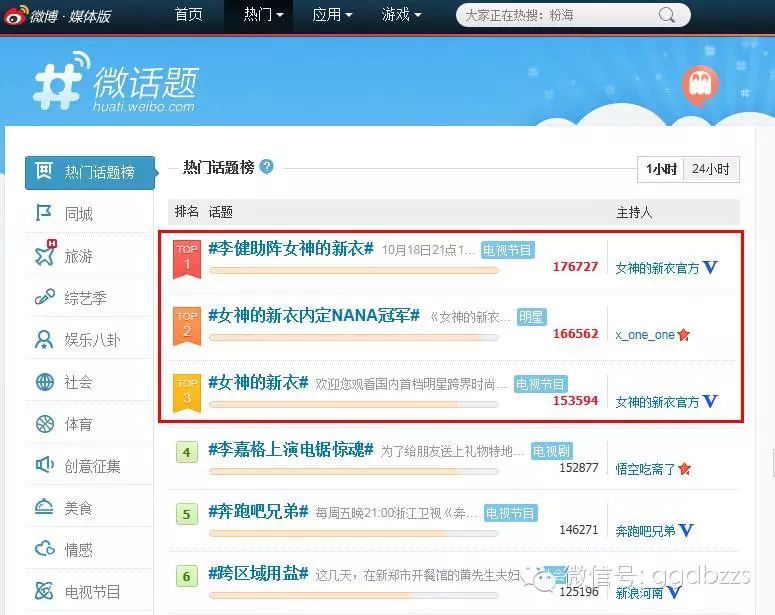
Task: Click the V badge next to 新浪河南
Action: coord(673,592)
